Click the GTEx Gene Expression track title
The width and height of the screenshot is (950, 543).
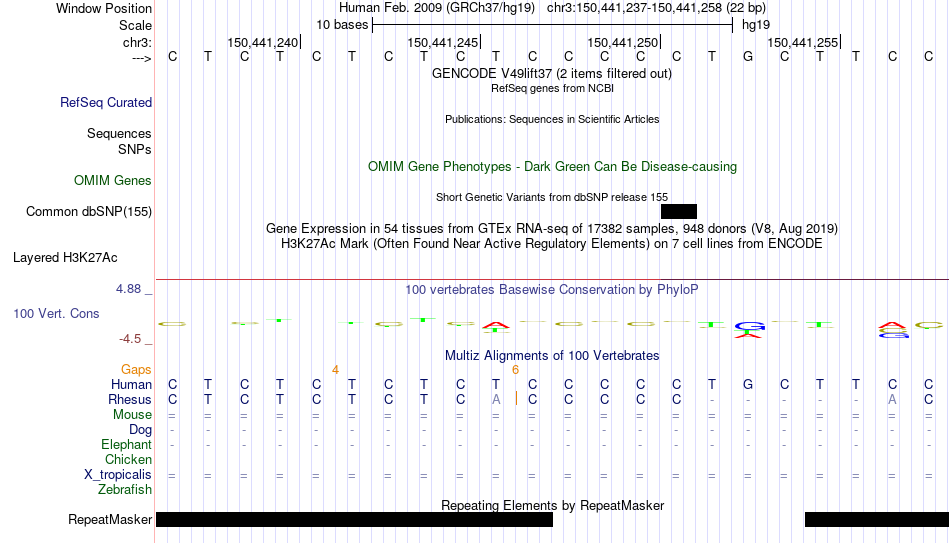pos(552,228)
